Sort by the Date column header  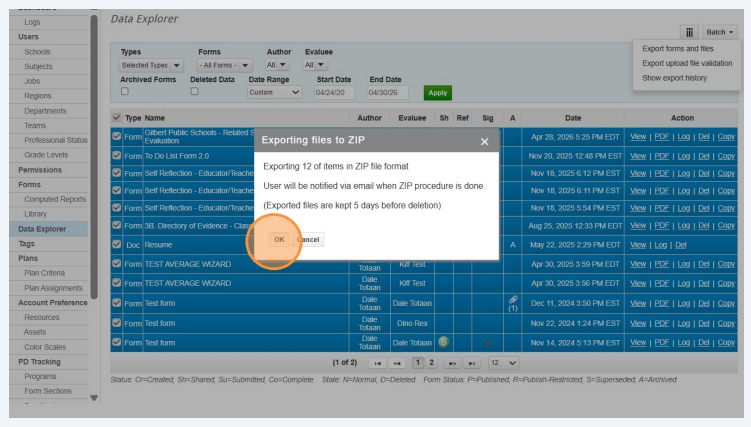click(573, 118)
